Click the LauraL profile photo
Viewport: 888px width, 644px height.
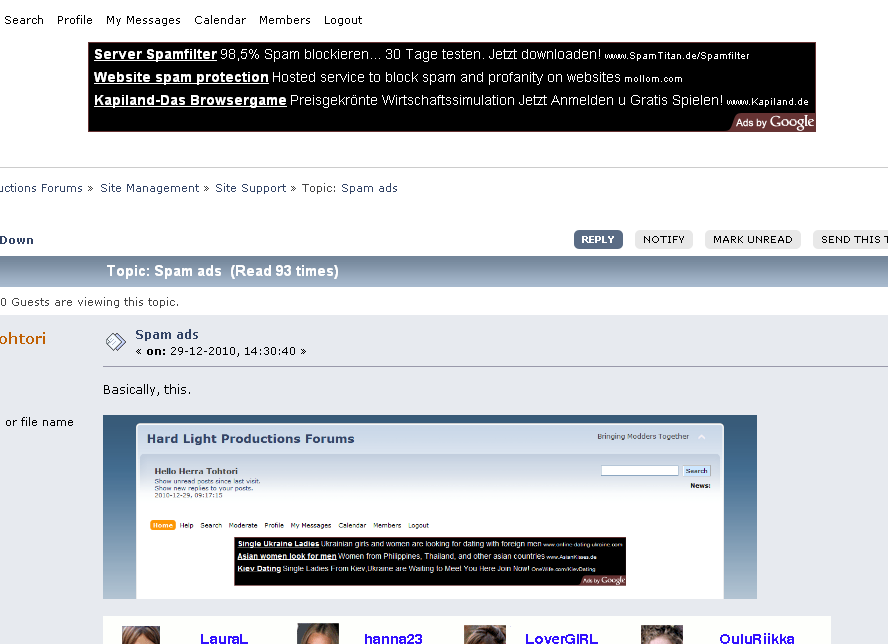pyautogui.click(x=141, y=635)
